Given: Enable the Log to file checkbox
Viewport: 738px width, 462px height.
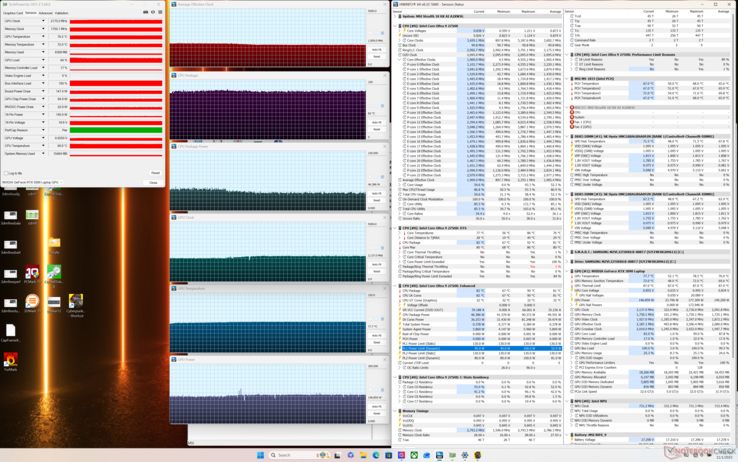Looking at the screenshot, I should 6,173.
